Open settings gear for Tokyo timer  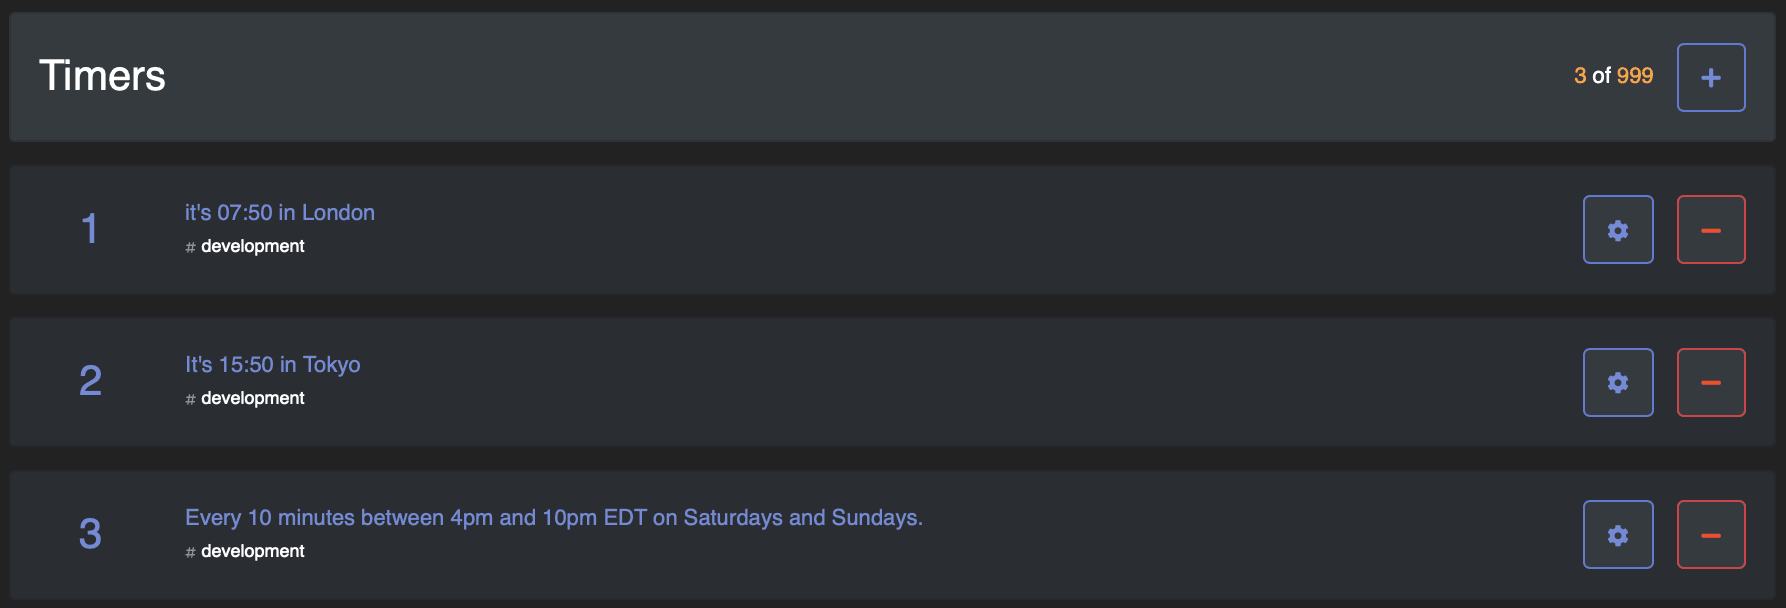coord(1617,382)
